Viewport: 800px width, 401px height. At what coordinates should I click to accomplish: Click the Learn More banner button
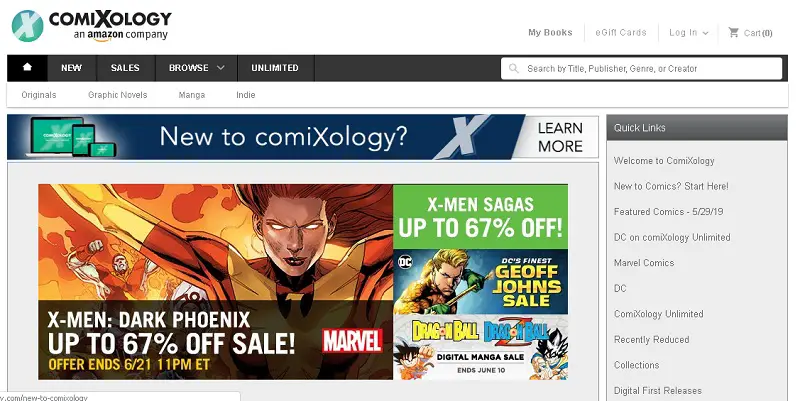pos(560,137)
